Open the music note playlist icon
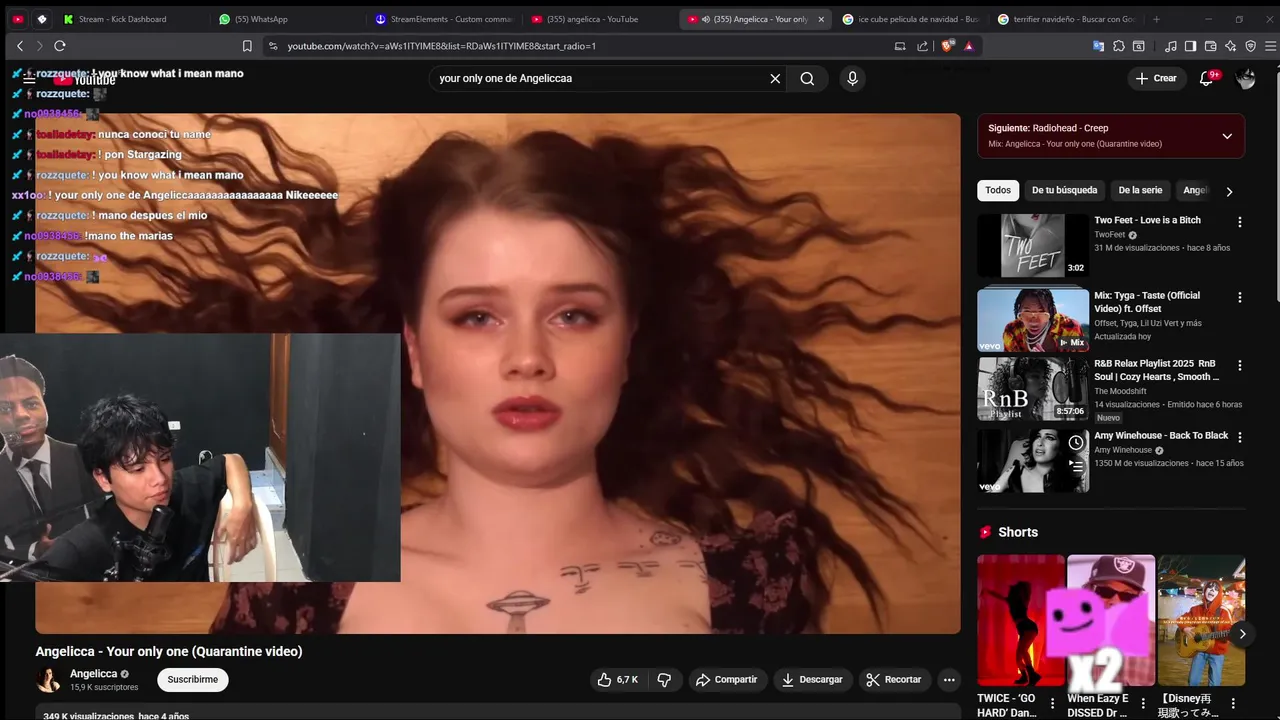This screenshot has width=1280, height=720. click(x=1170, y=46)
